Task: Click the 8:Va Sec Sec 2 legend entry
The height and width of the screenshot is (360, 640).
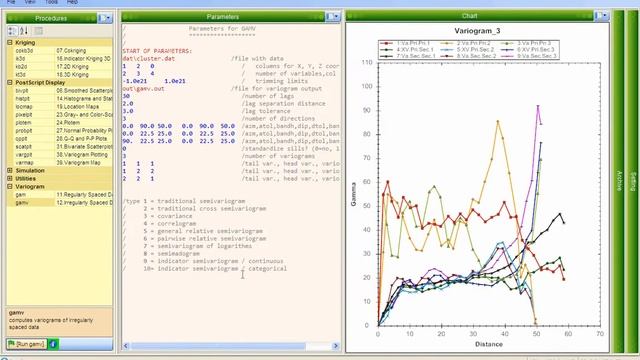Action: tap(469, 56)
